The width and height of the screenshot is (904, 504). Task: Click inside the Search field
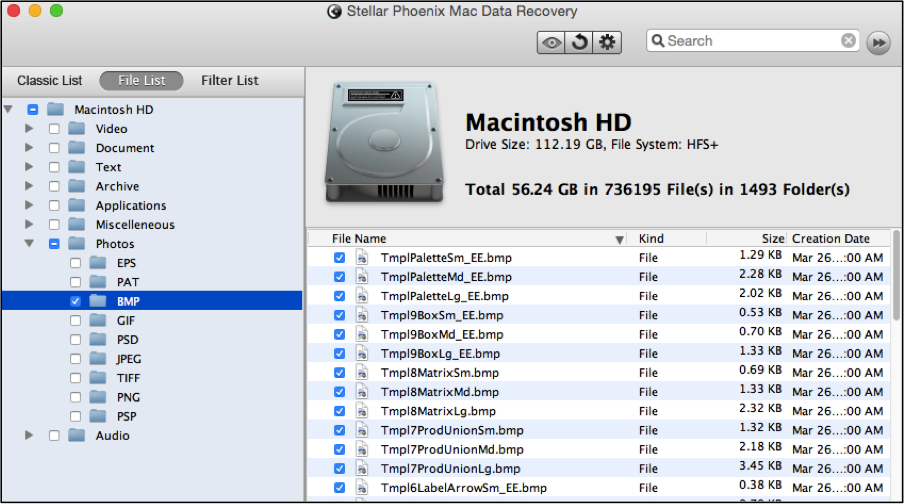752,41
